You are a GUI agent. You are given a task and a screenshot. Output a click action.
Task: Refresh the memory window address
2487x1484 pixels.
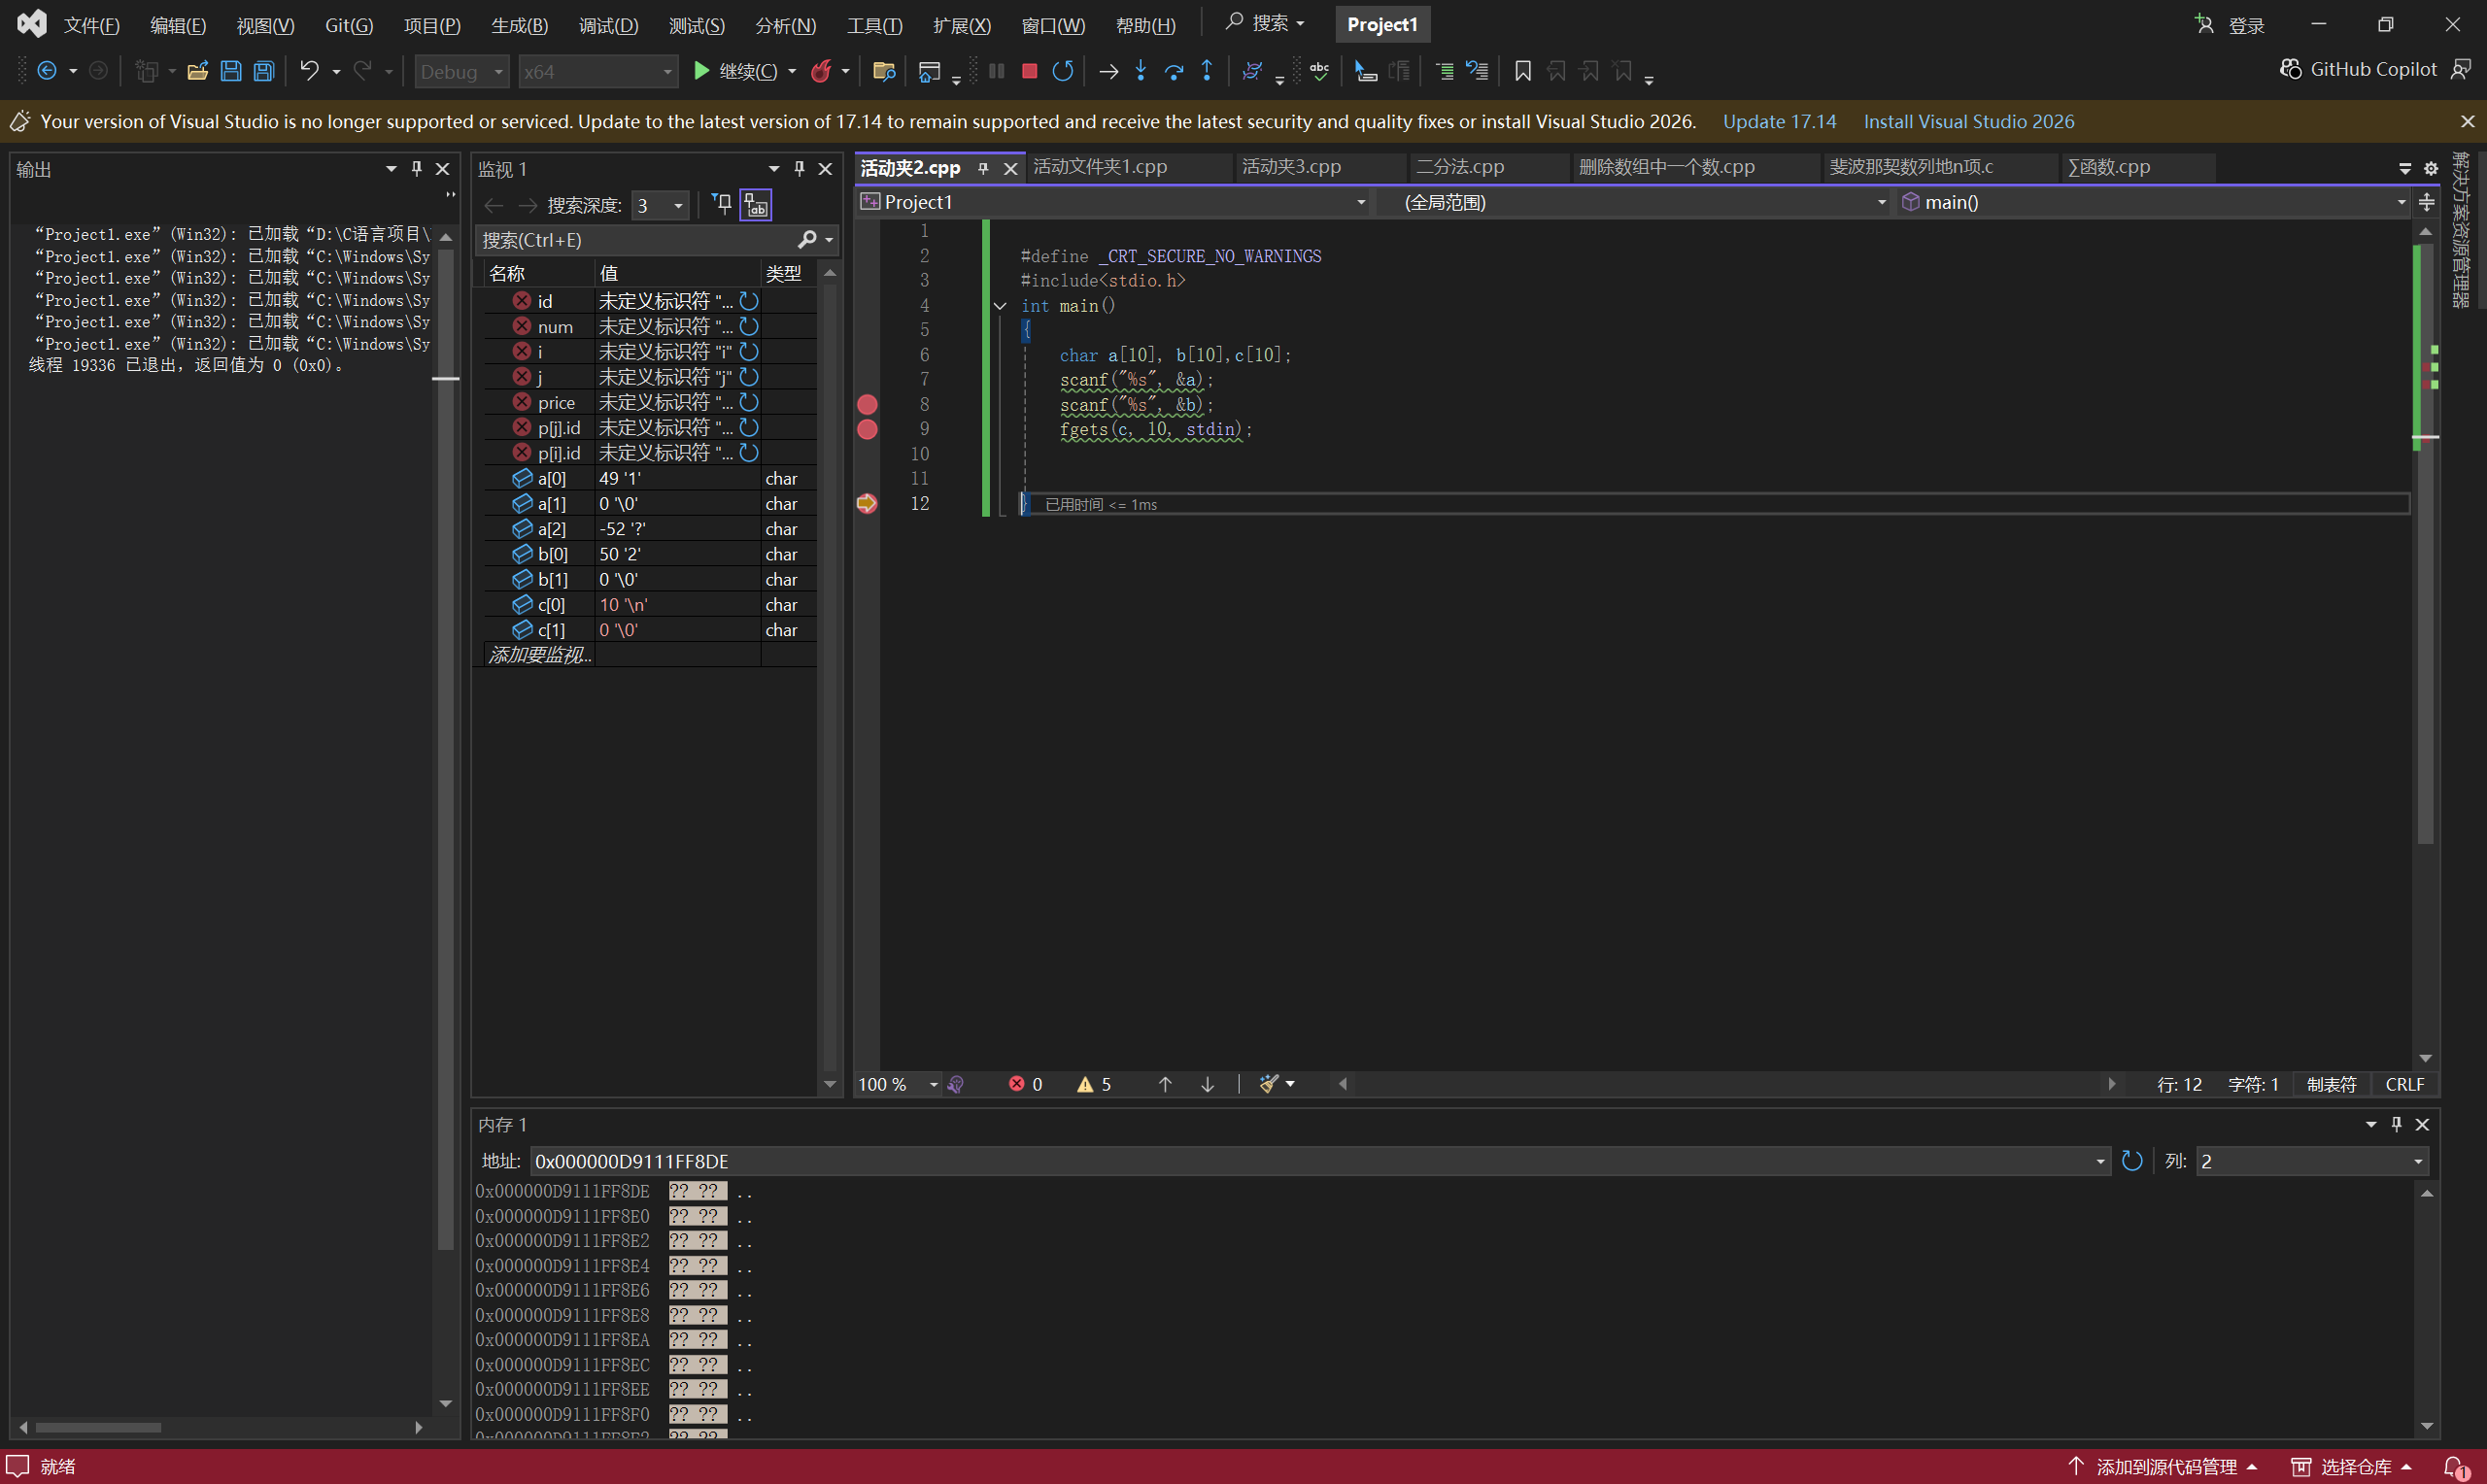[x=2132, y=1161]
